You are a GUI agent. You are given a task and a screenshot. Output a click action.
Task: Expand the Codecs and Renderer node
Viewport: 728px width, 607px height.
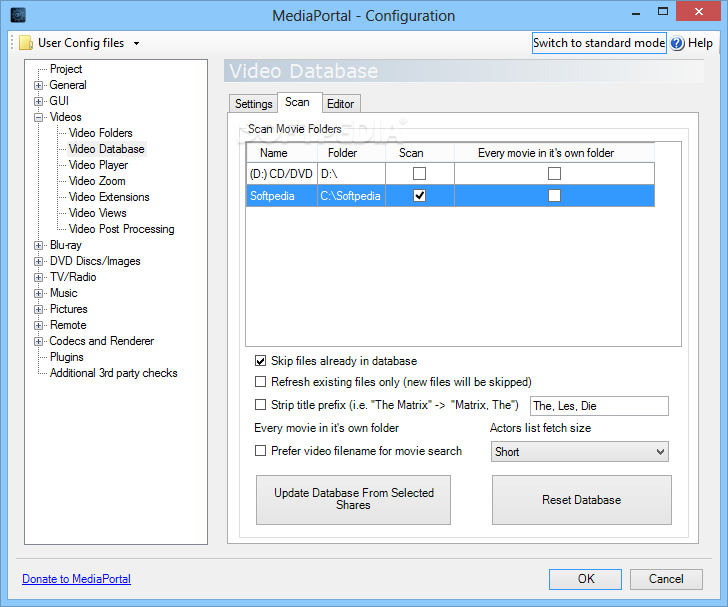coord(39,341)
